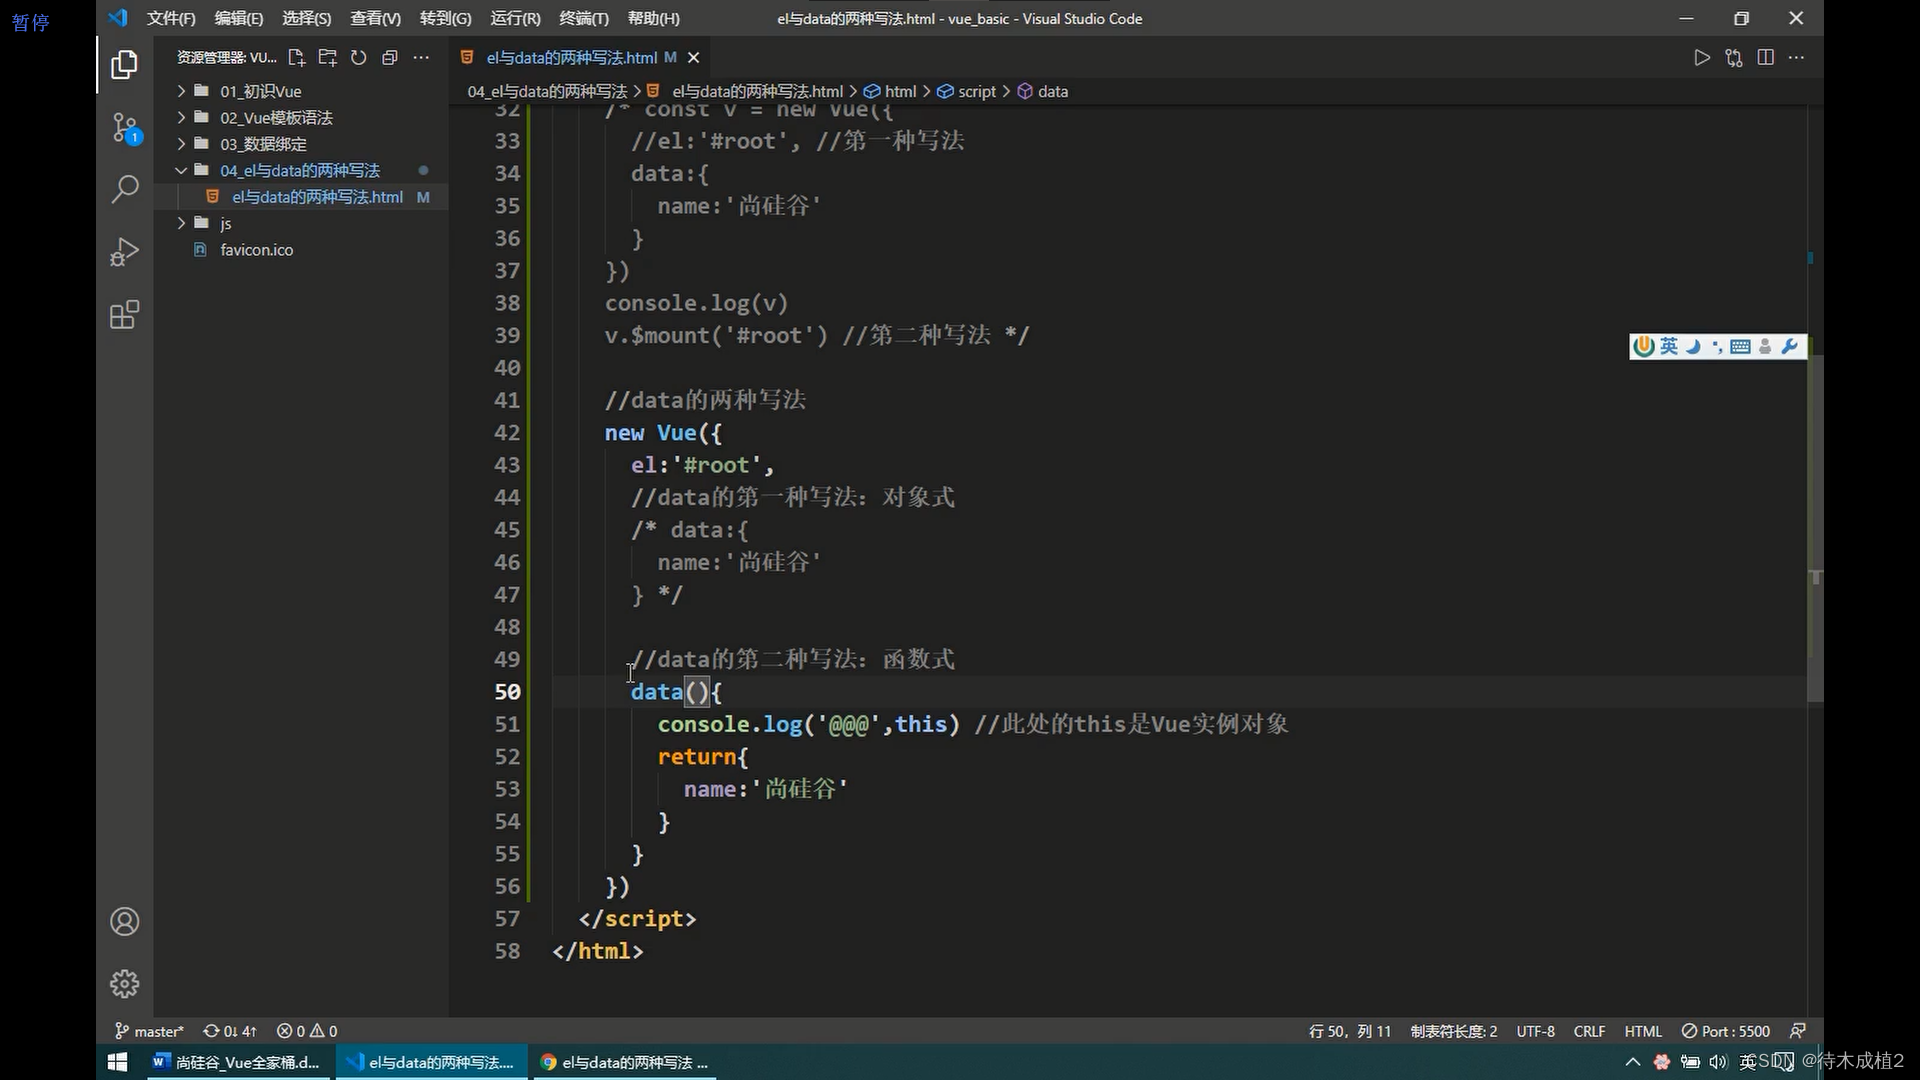Open the 运行(R) menu
This screenshot has height=1080, width=1920.
point(515,18)
